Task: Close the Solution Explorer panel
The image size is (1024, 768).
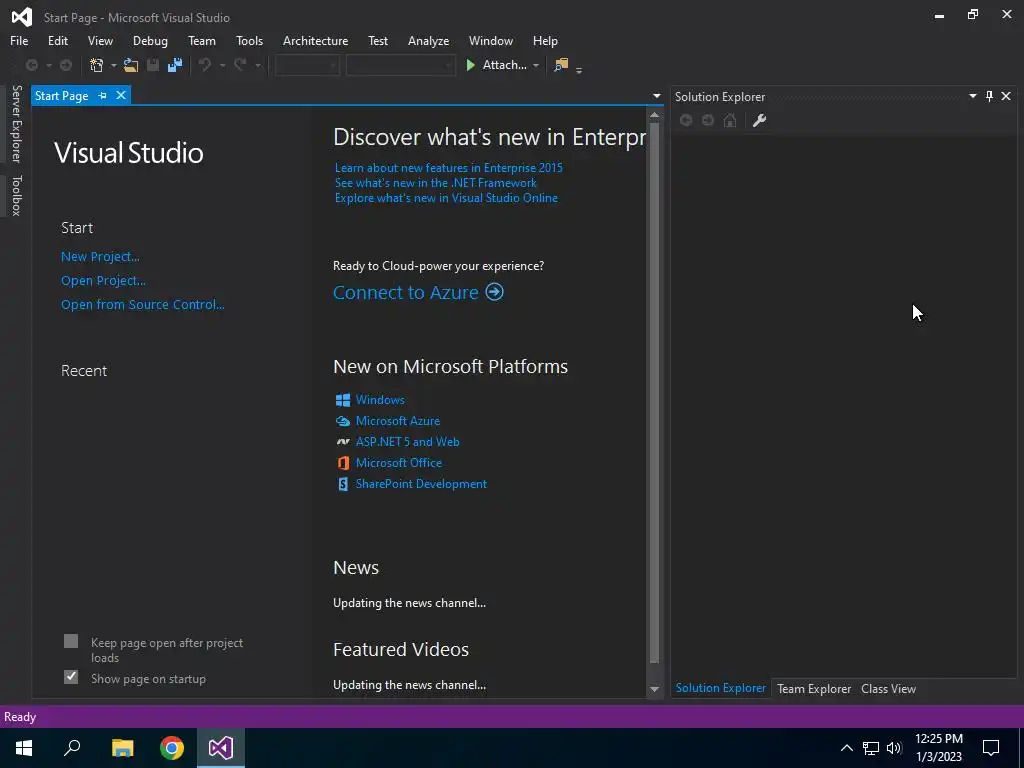Action: tap(1006, 97)
